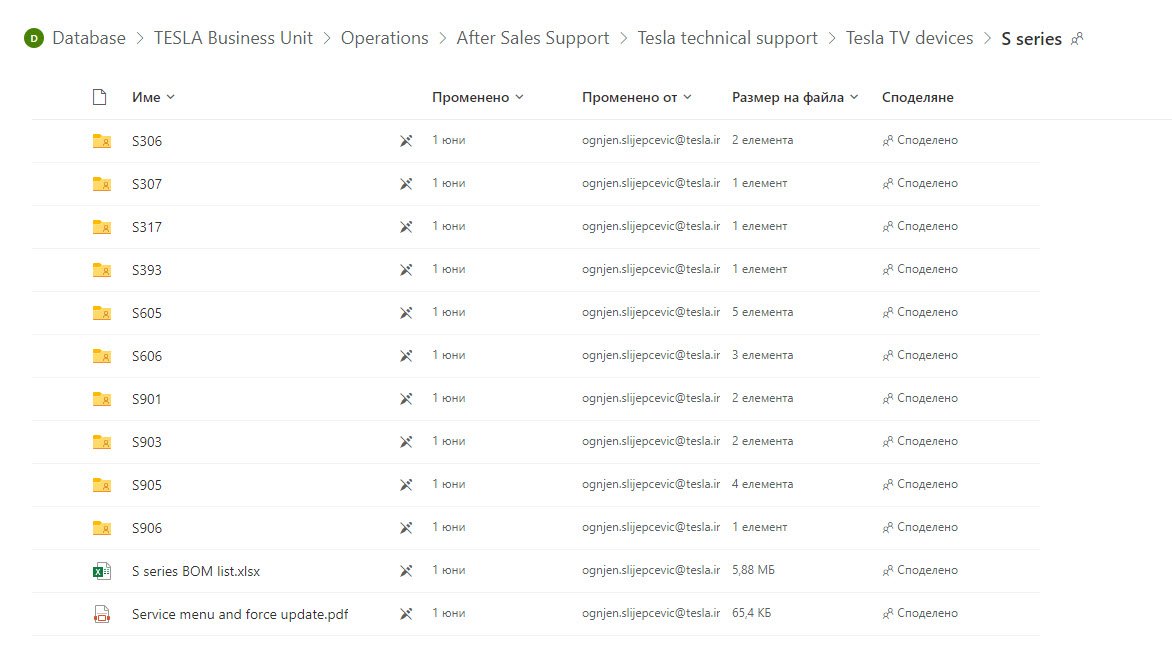Click the file type column header icon
Screen dimensions: 1172x646
pyautogui.click(x=99, y=97)
